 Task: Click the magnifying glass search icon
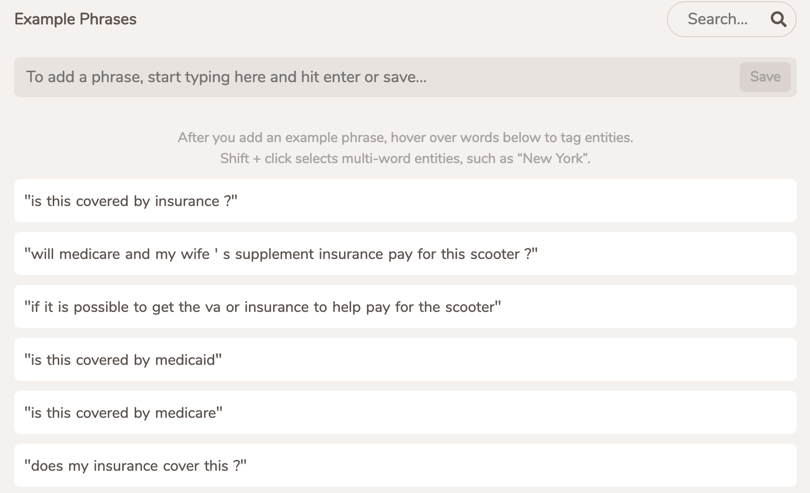[778, 19]
